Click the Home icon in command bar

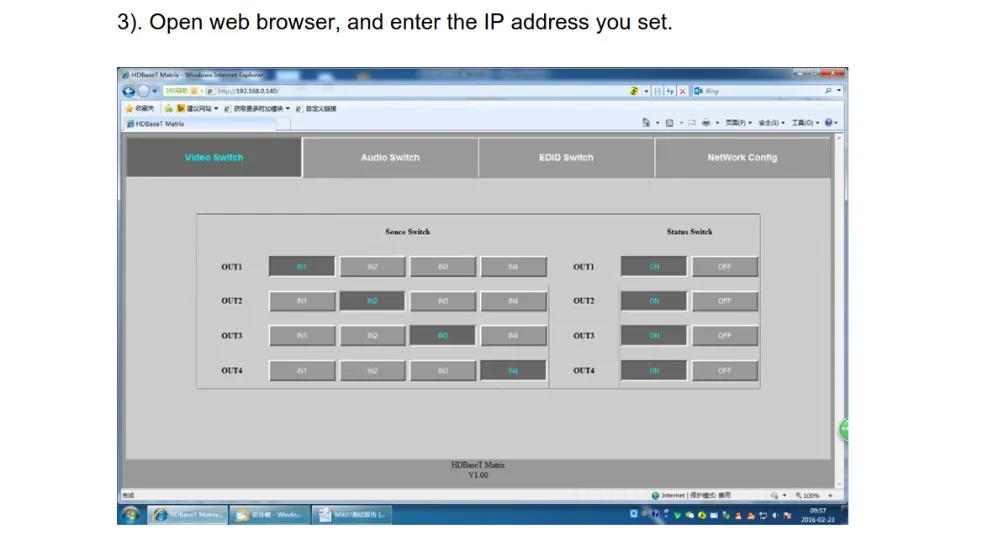tap(646, 122)
